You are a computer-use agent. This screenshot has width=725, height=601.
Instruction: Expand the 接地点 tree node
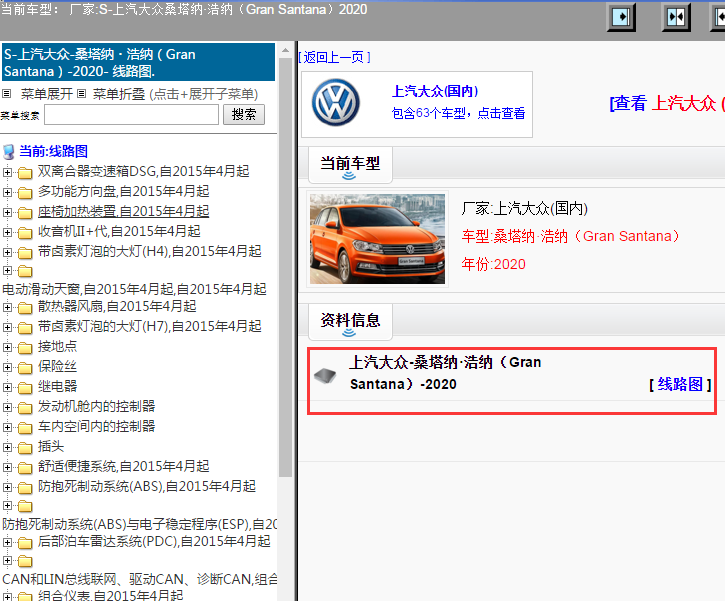[x=7, y=347]
